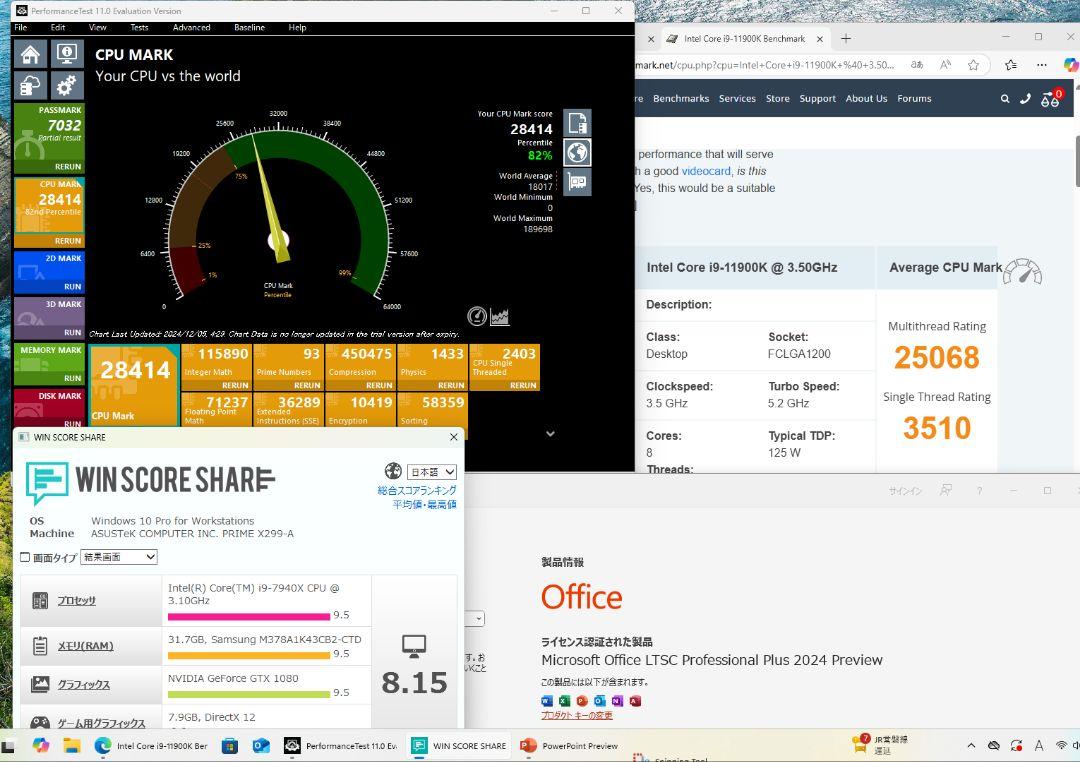
Task: Open the プロセッサ details link
Action: click(x=76, y=601)
